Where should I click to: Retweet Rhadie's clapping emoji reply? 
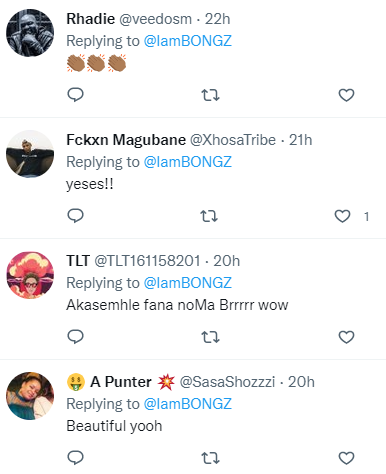pos(210,95)
